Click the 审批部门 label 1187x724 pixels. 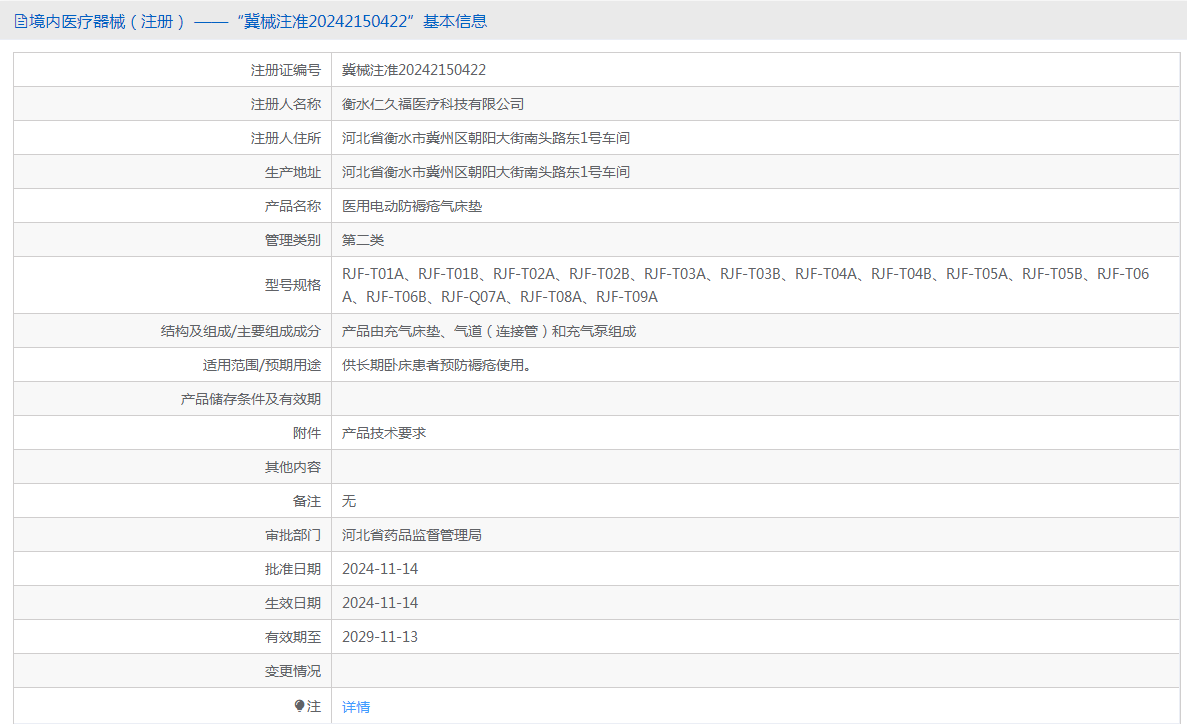pos(293,535)
